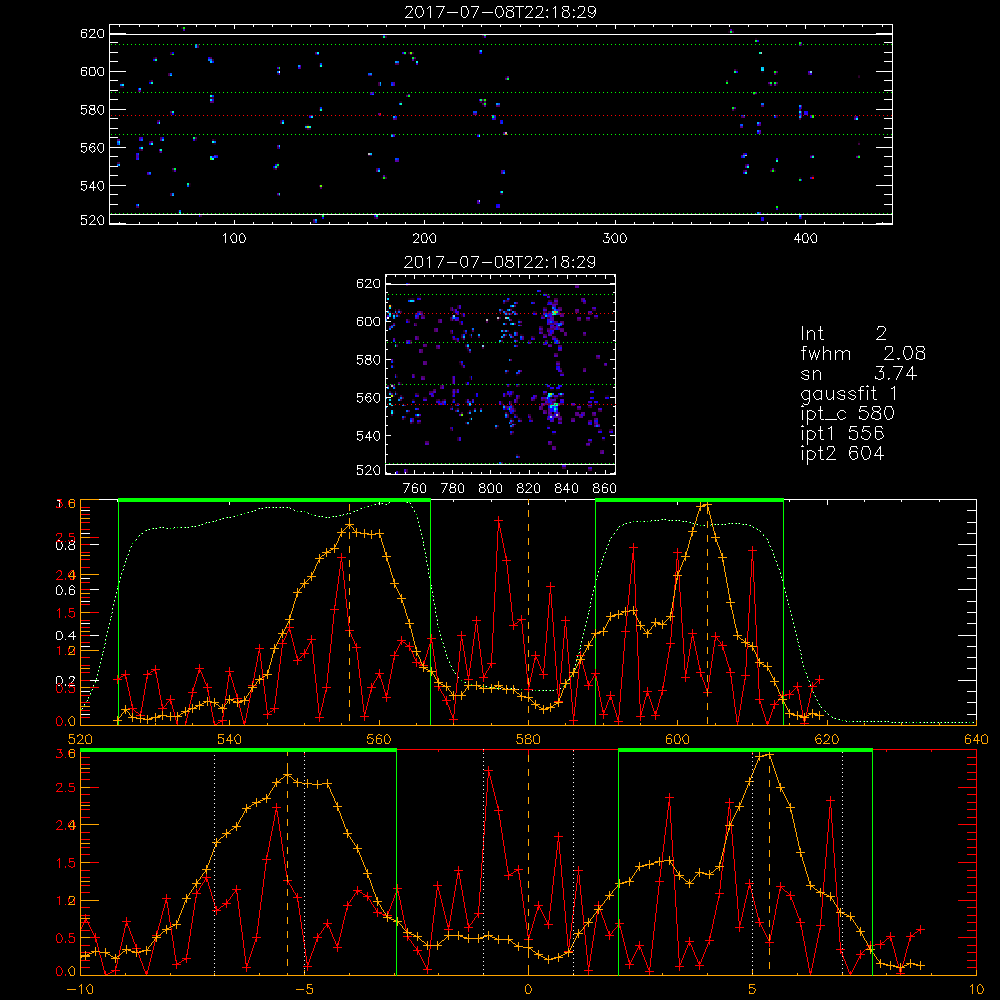
Task: Click x-axis label 800 of the small image plot
Action: 490,489
